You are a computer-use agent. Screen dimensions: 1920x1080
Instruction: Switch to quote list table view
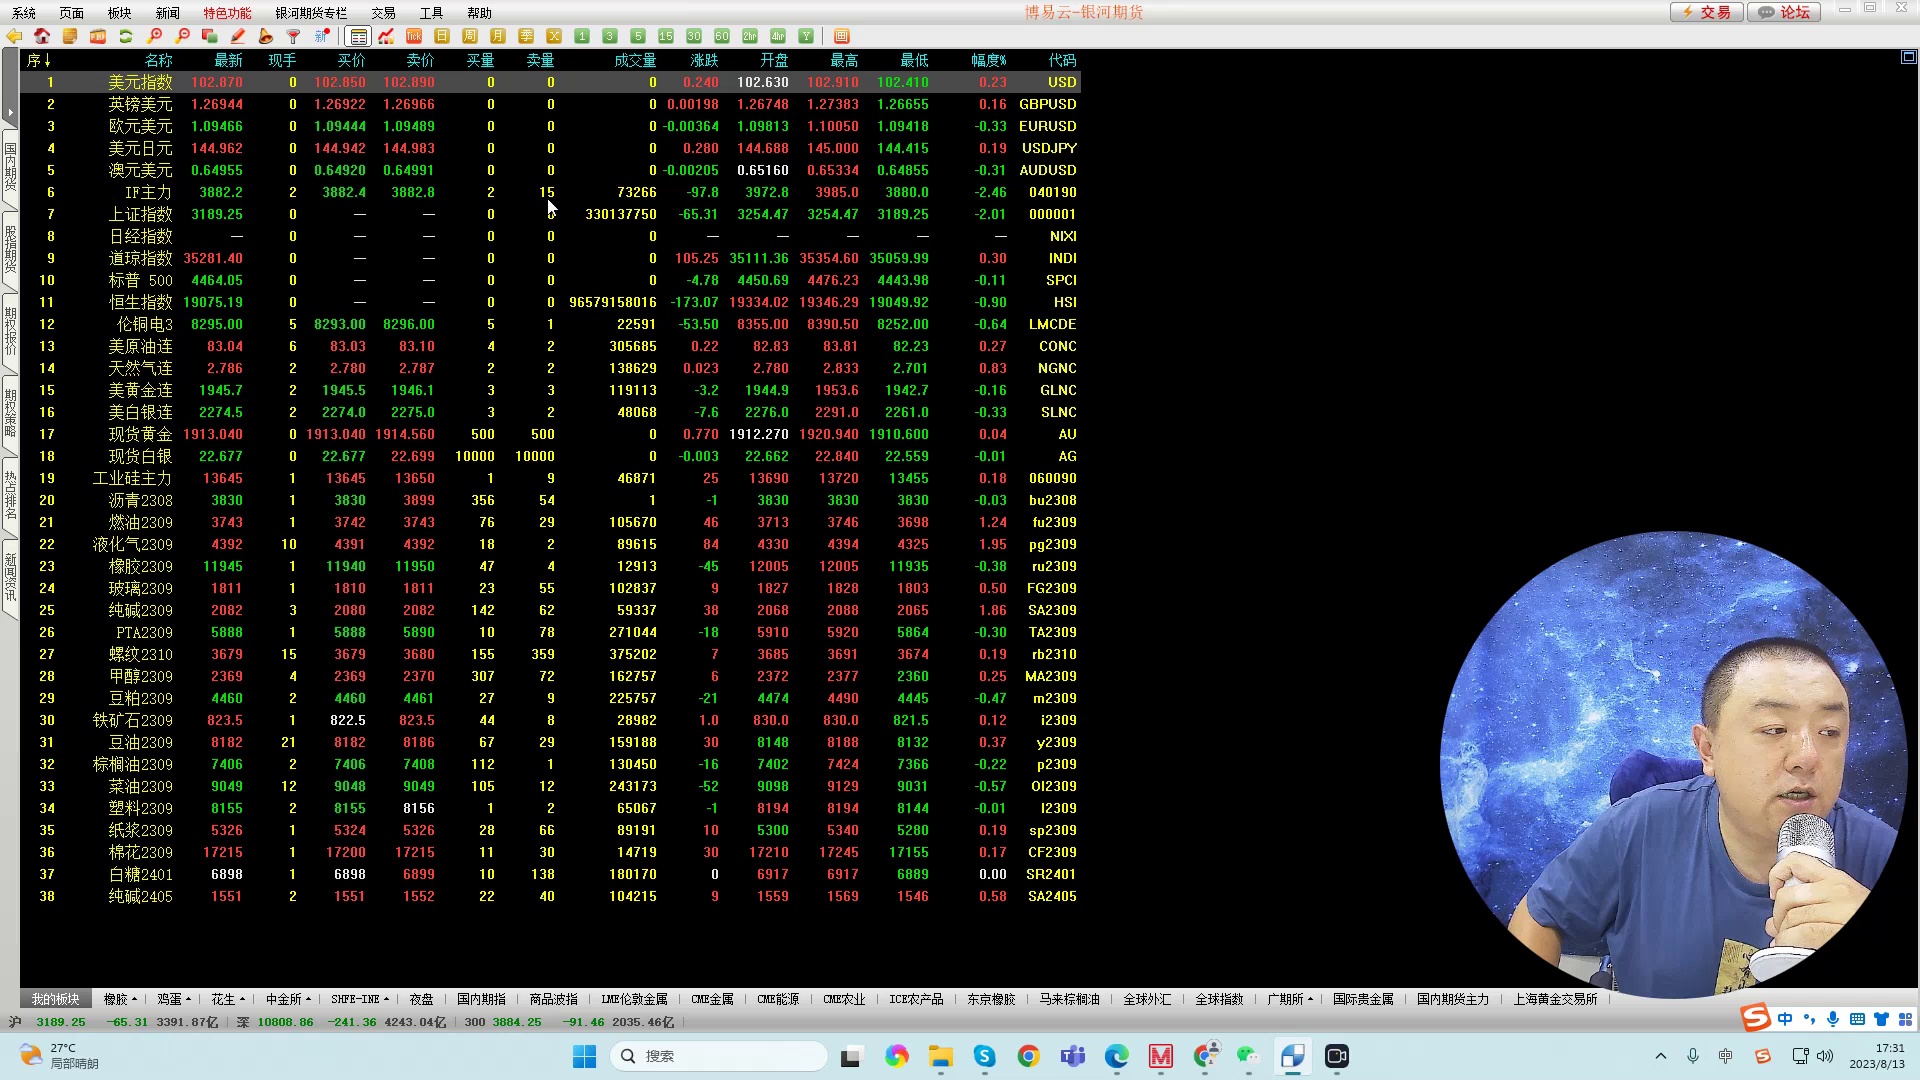[358, 36]
